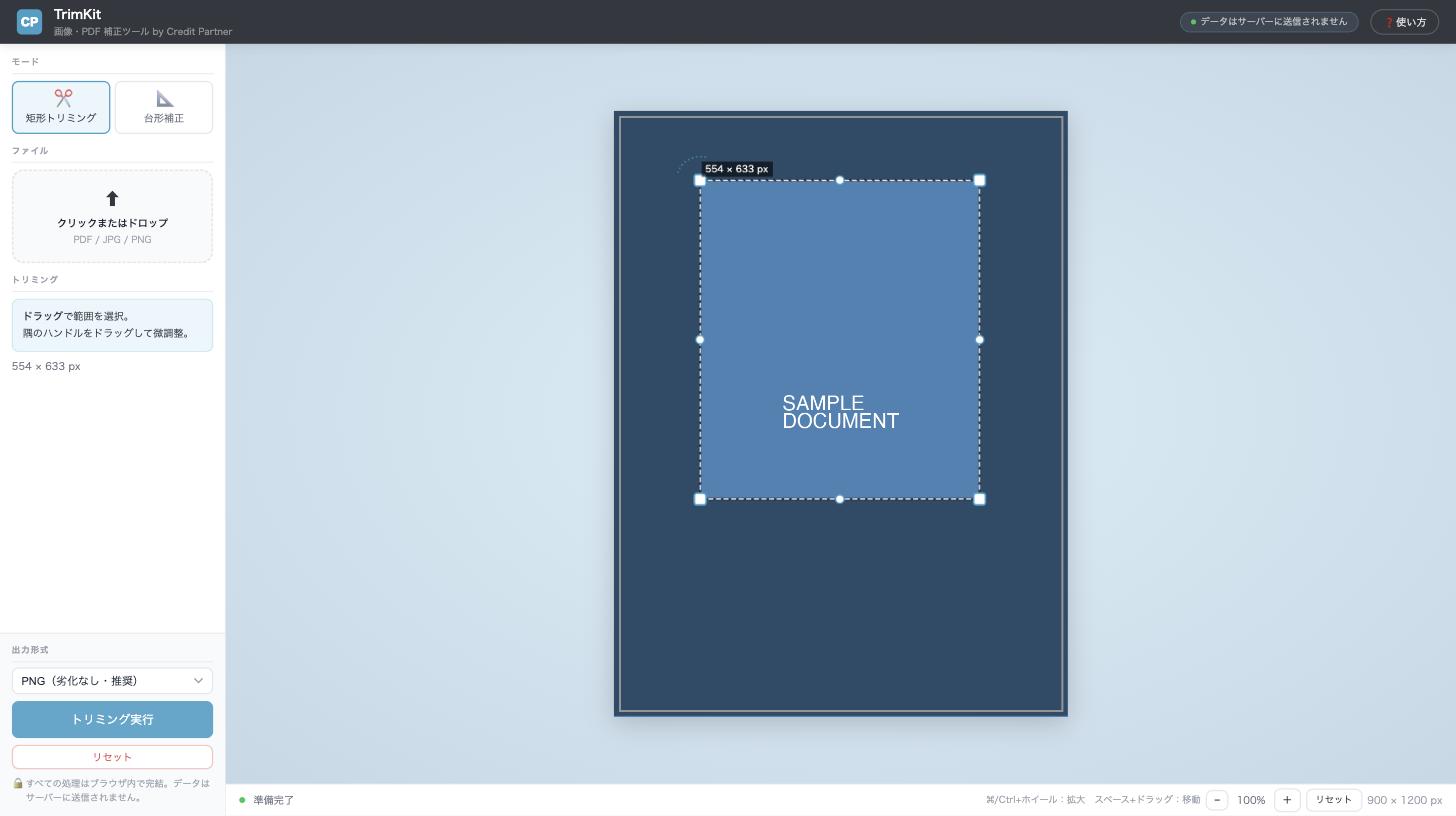Click the upload arrow in the file drop zone
Screen dimensions: 1456x816
pos(112,199)
